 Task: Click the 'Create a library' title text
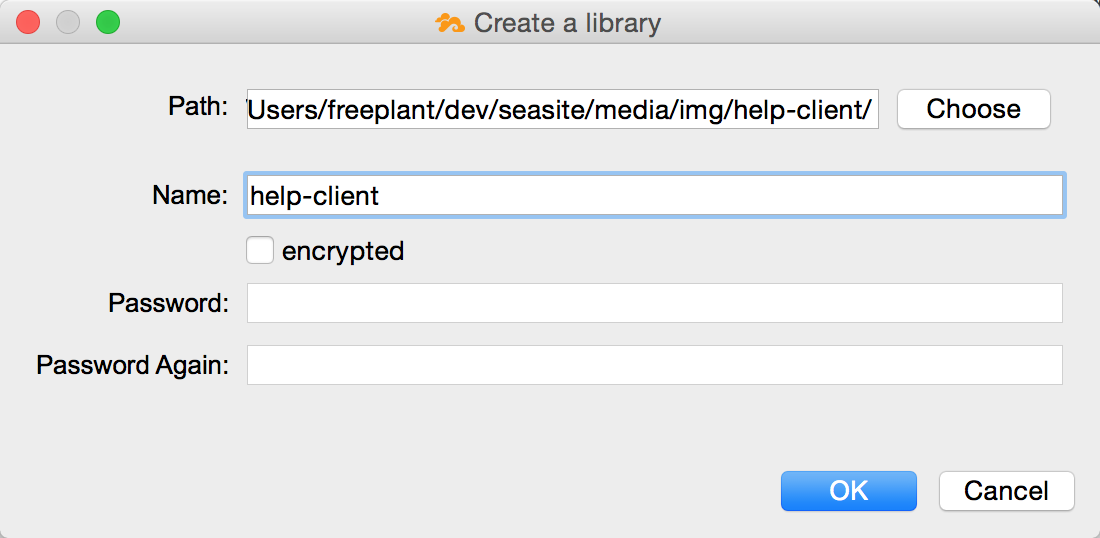click(567, 23)
